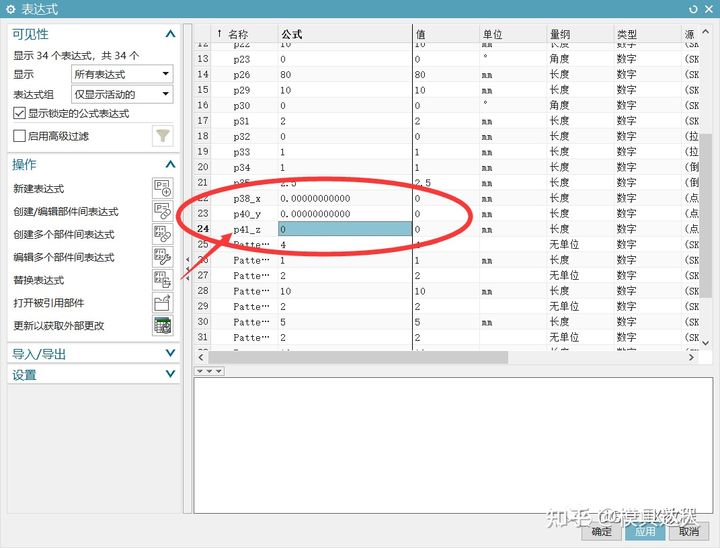Click the create multiple interpart expressions icon
The width and height of the screenshot is (720, 548).
[x=163, y=234]
